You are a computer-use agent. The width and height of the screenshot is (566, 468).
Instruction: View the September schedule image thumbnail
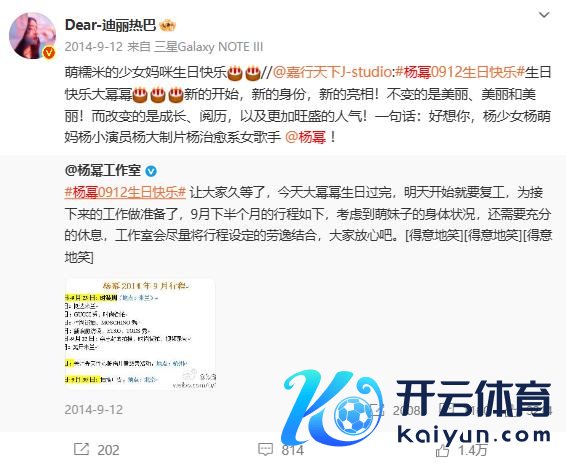(x=140, y=334)
